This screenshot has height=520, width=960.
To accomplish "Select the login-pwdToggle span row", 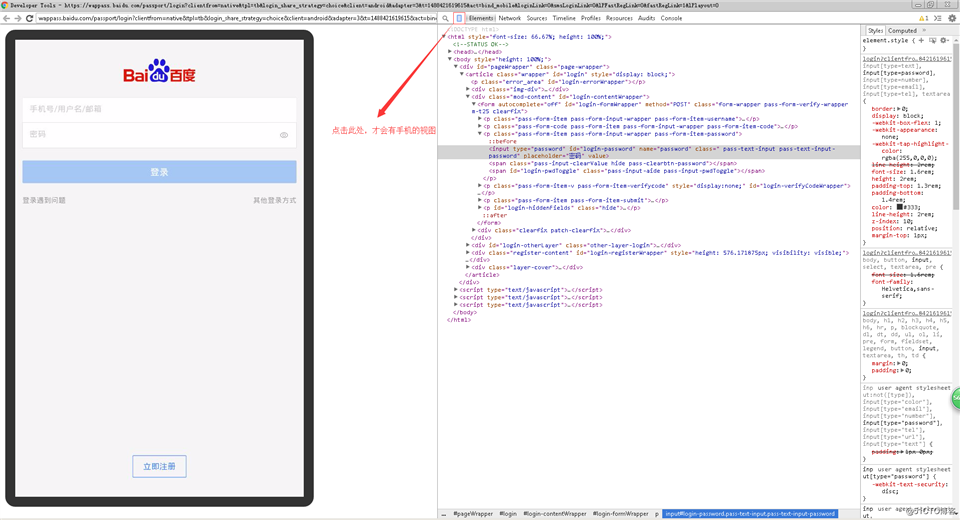I will 626,171.
